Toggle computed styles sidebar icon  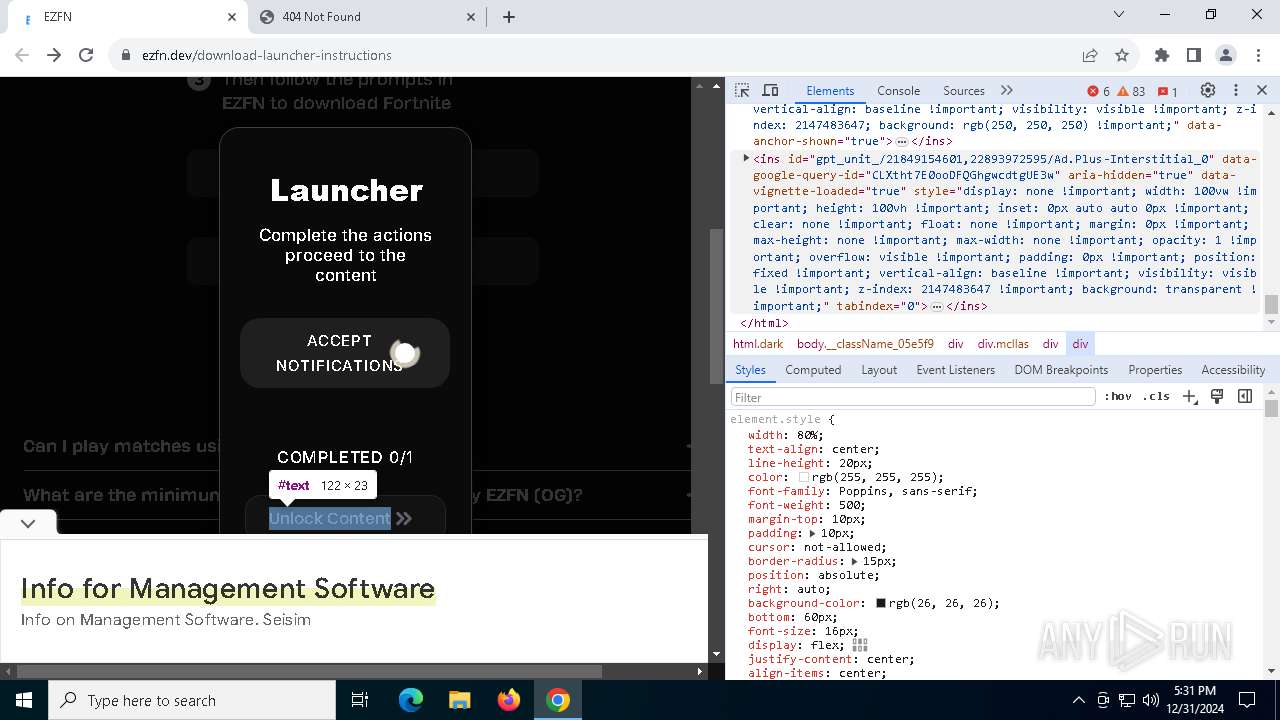point(1245,397)
